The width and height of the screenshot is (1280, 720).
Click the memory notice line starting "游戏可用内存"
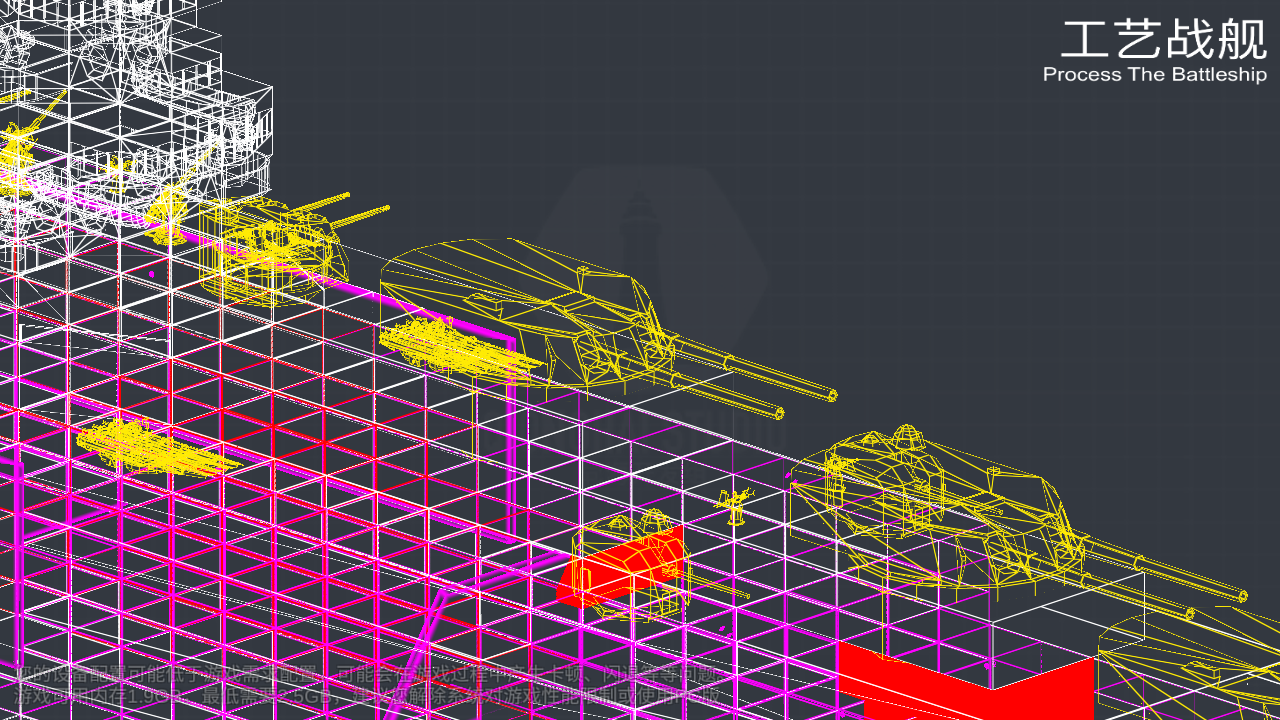(x=367, y=694)
